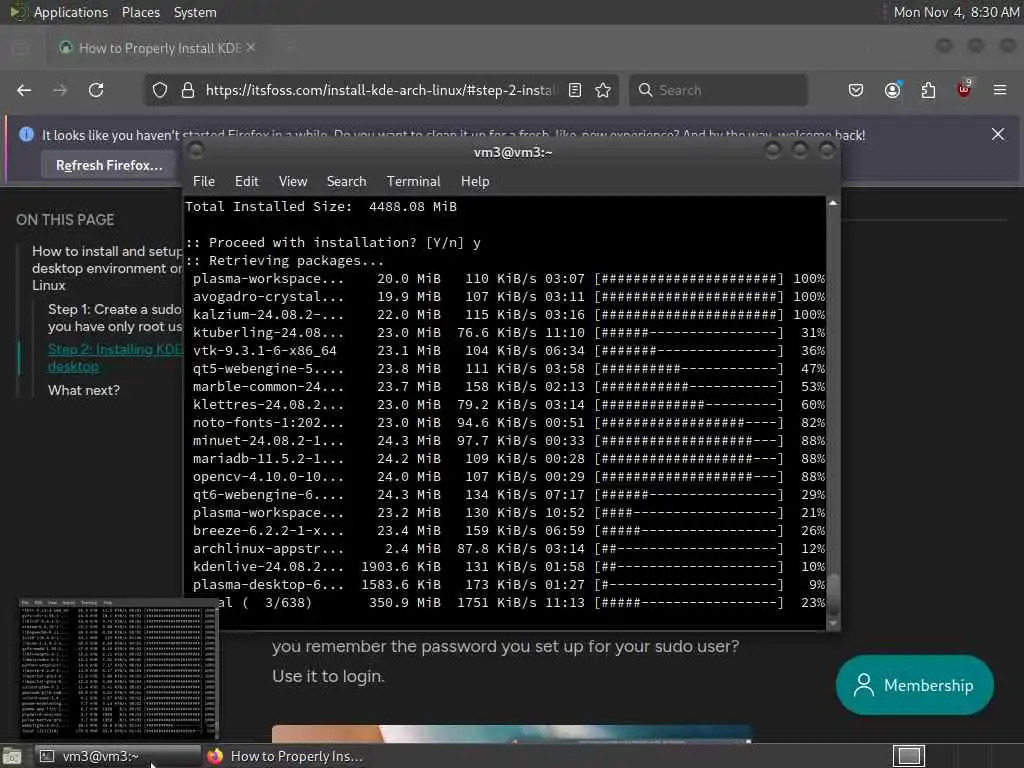Open the Firefox hamburger menu
The image size is (1024, 768).
pyautogui.click(x=1000, y=90)
